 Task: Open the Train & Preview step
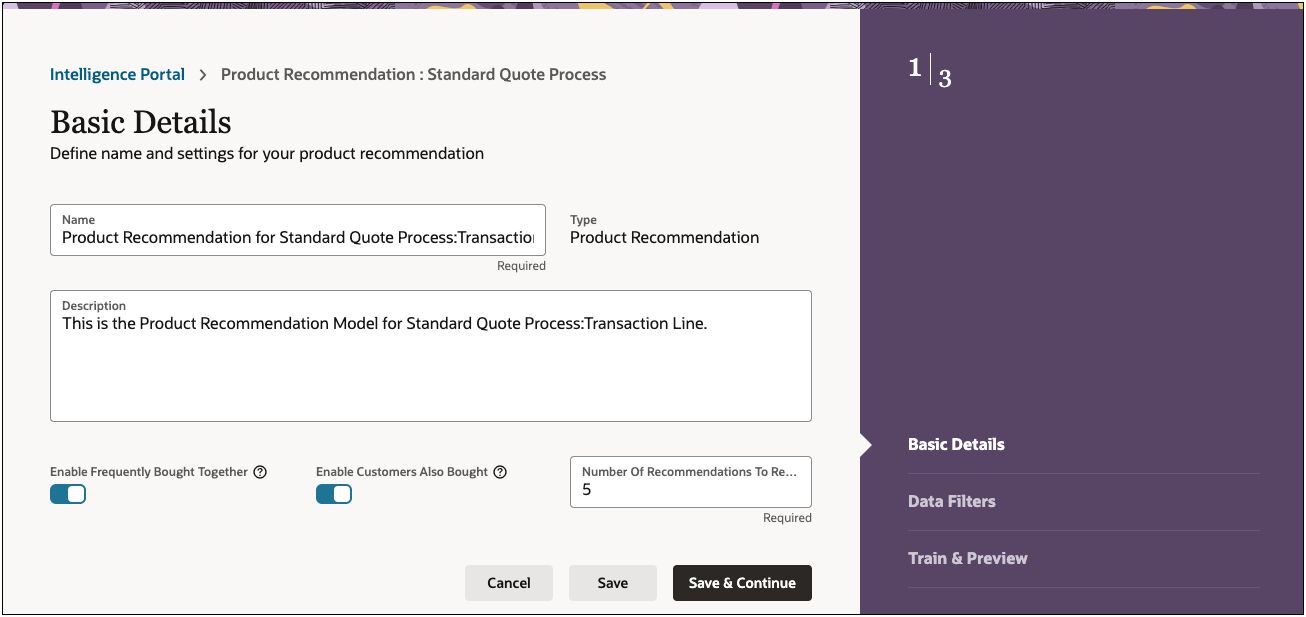pos(967,558)
